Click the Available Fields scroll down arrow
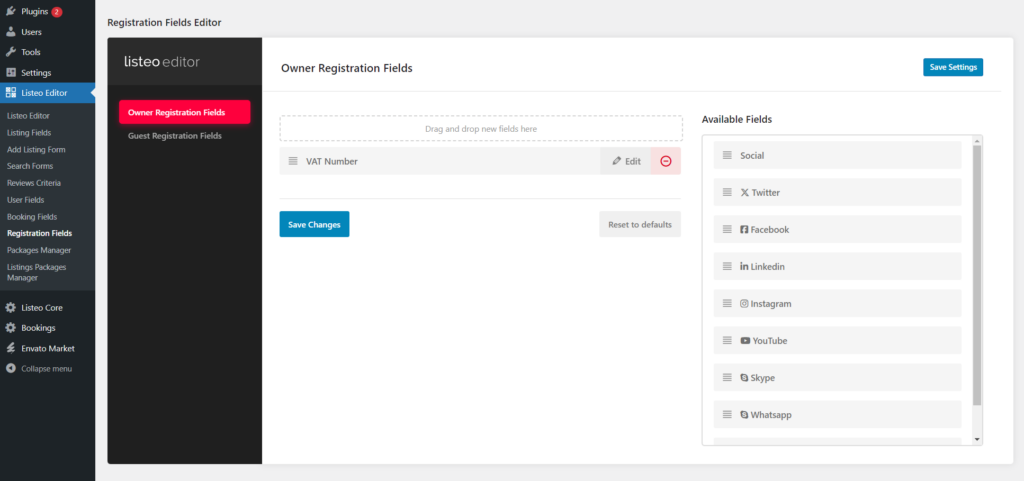 pos(977,439)
